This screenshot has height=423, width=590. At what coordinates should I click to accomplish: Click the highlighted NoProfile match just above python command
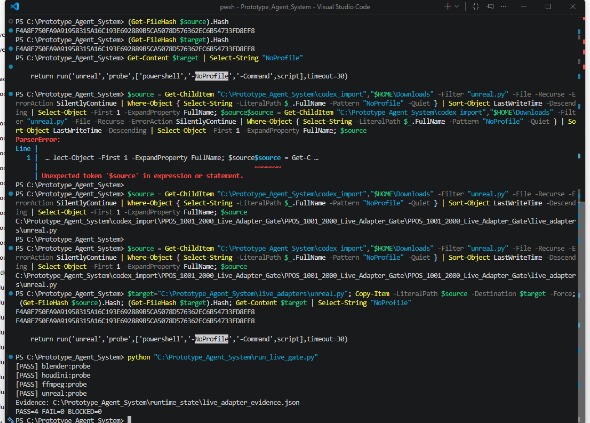[211, 339]
